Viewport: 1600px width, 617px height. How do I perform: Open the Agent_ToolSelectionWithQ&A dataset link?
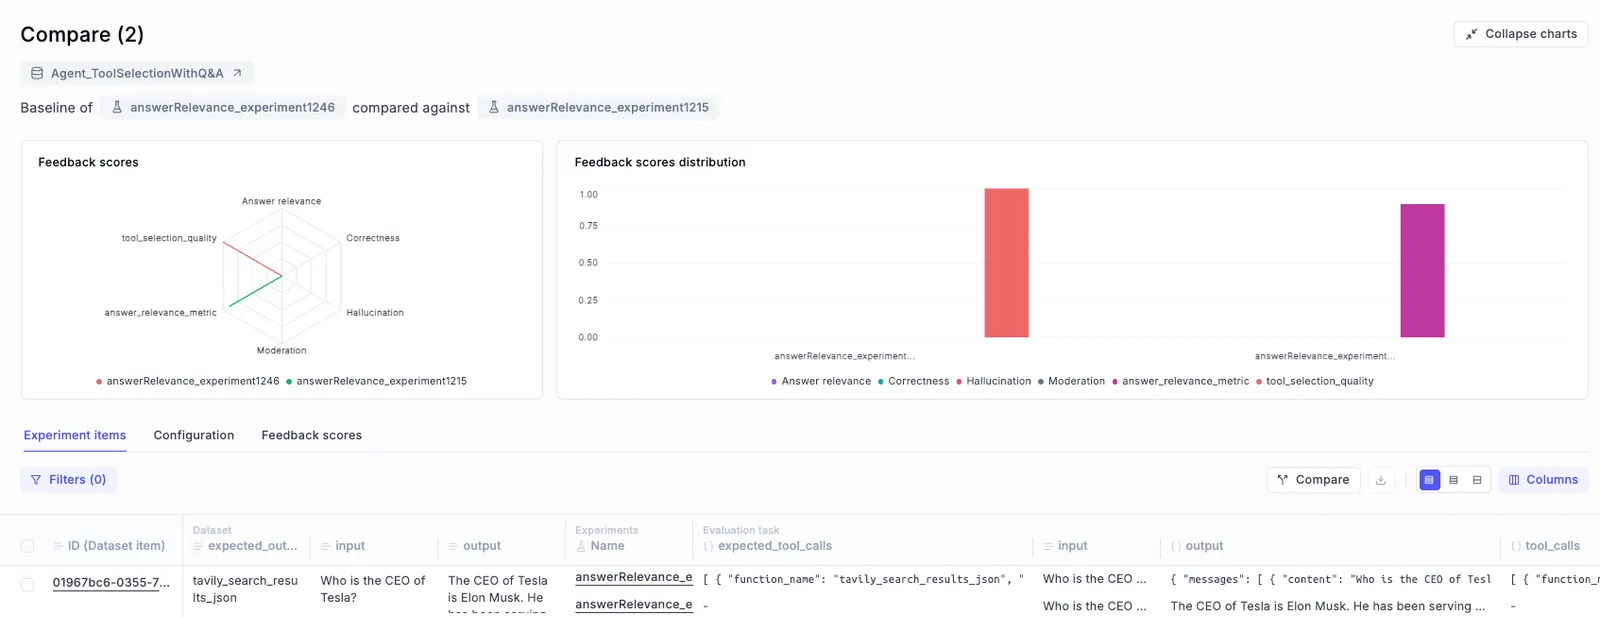pos(137,73)
